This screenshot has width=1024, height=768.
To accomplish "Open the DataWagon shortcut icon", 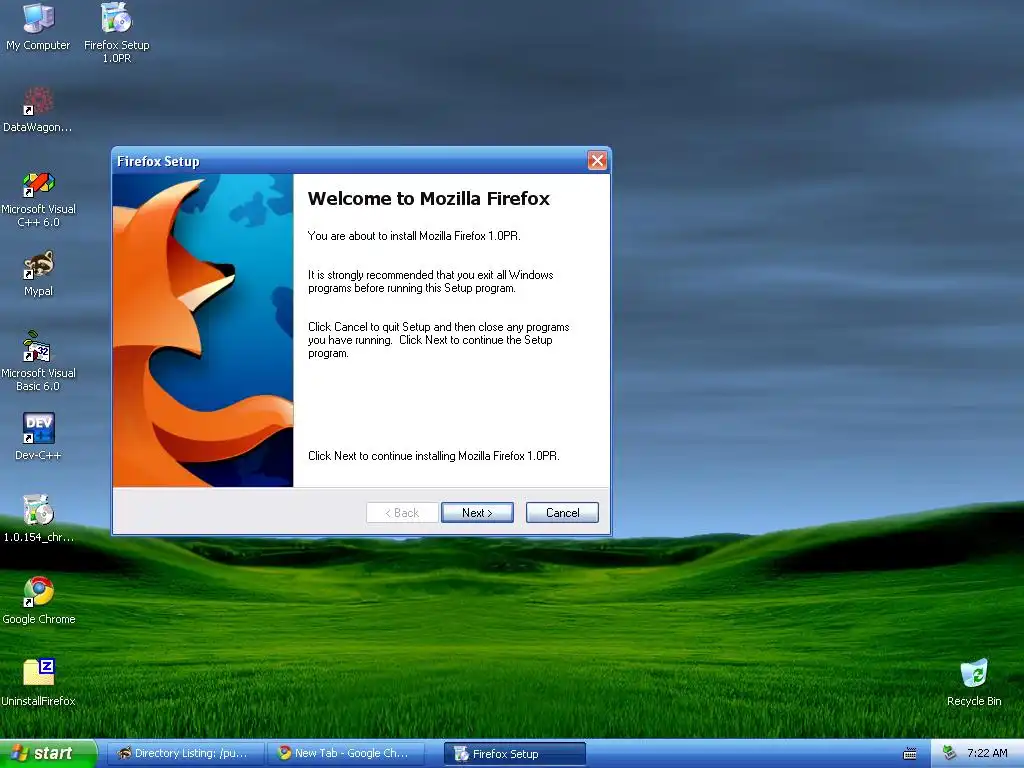I will (38, 110).
